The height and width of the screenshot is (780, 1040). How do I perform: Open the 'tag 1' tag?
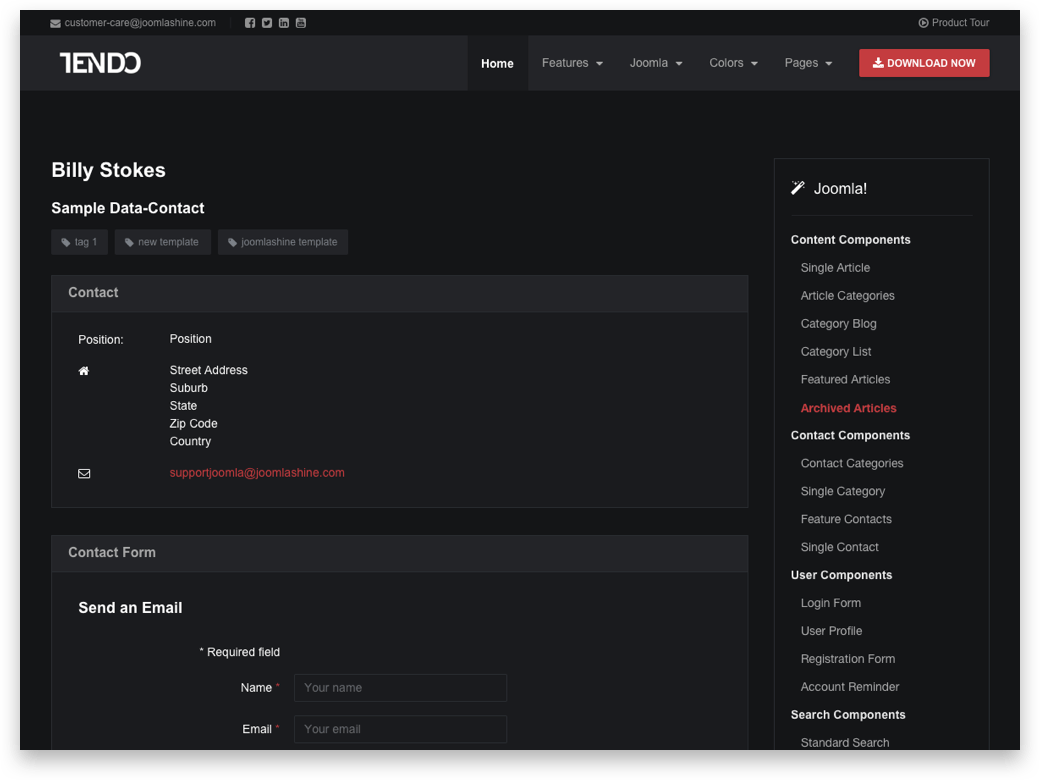[x=80, y=242]
